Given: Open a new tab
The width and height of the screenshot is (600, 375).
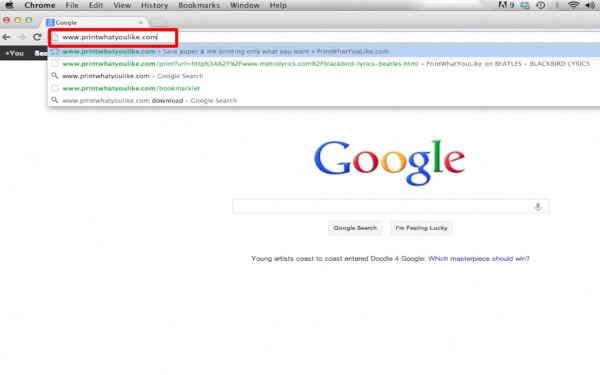Looking at the screenshot, I should click(x=159, y=23).
